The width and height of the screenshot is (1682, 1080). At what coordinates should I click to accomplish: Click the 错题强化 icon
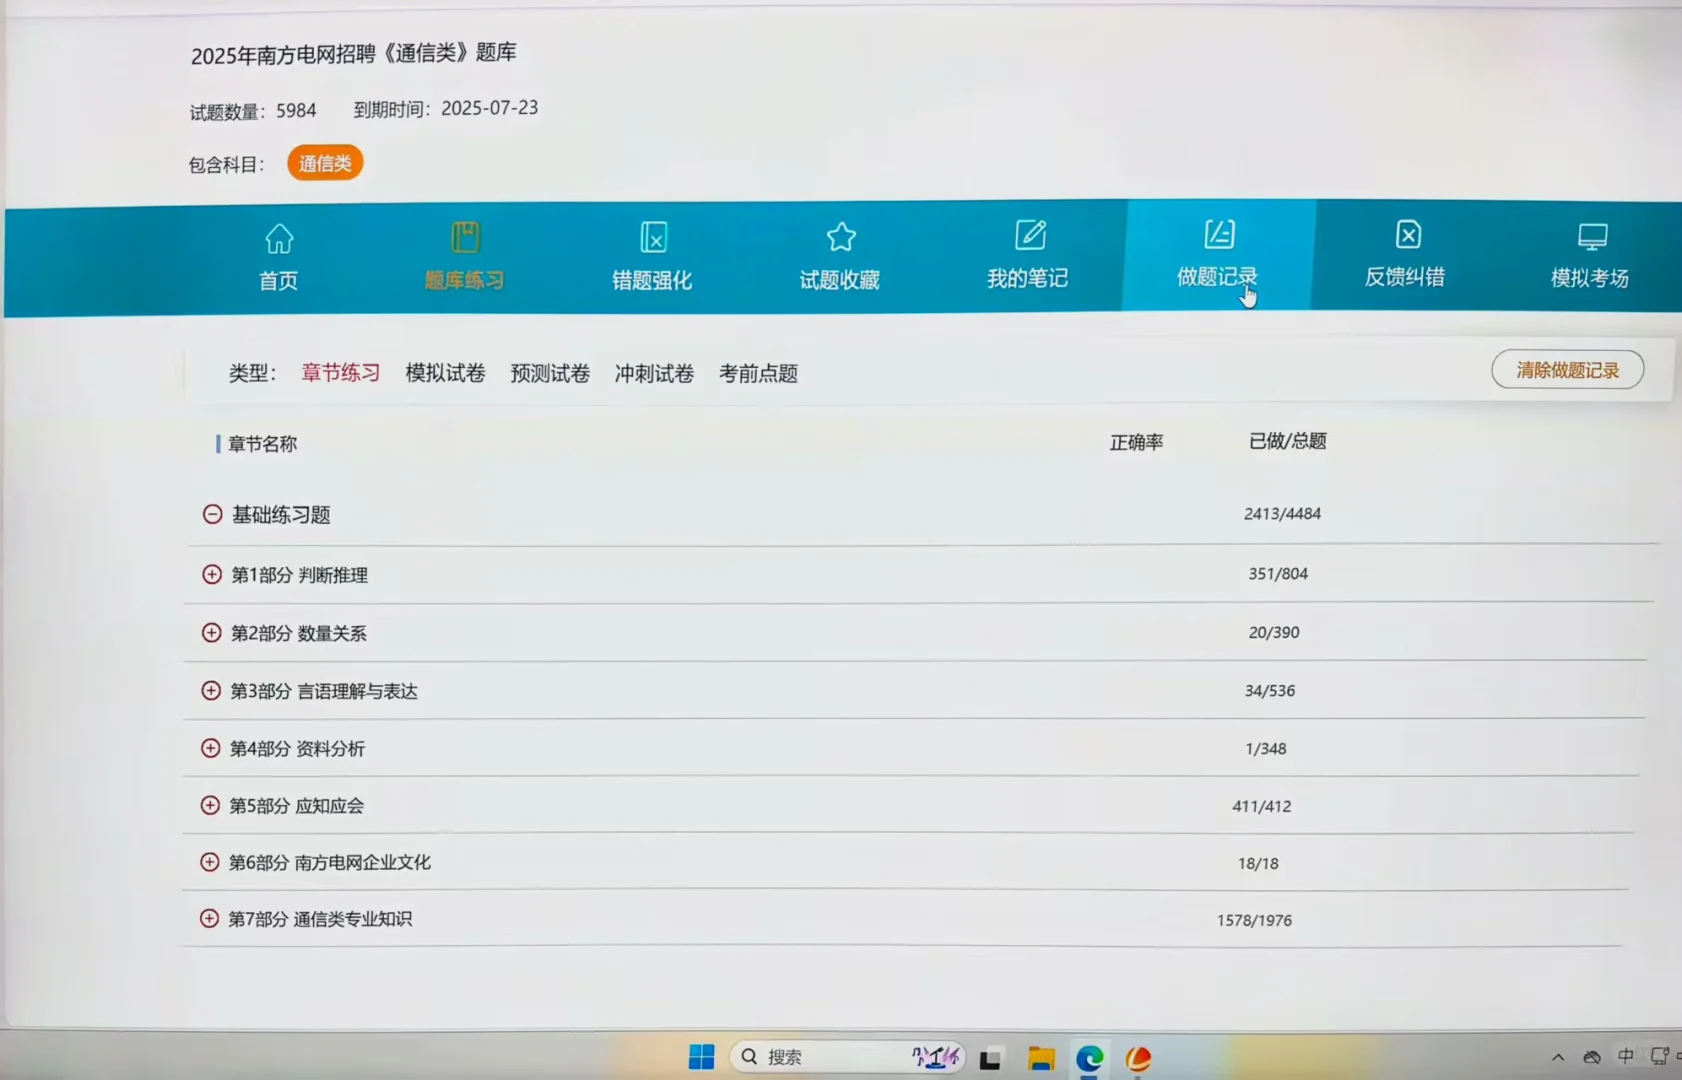653,237
